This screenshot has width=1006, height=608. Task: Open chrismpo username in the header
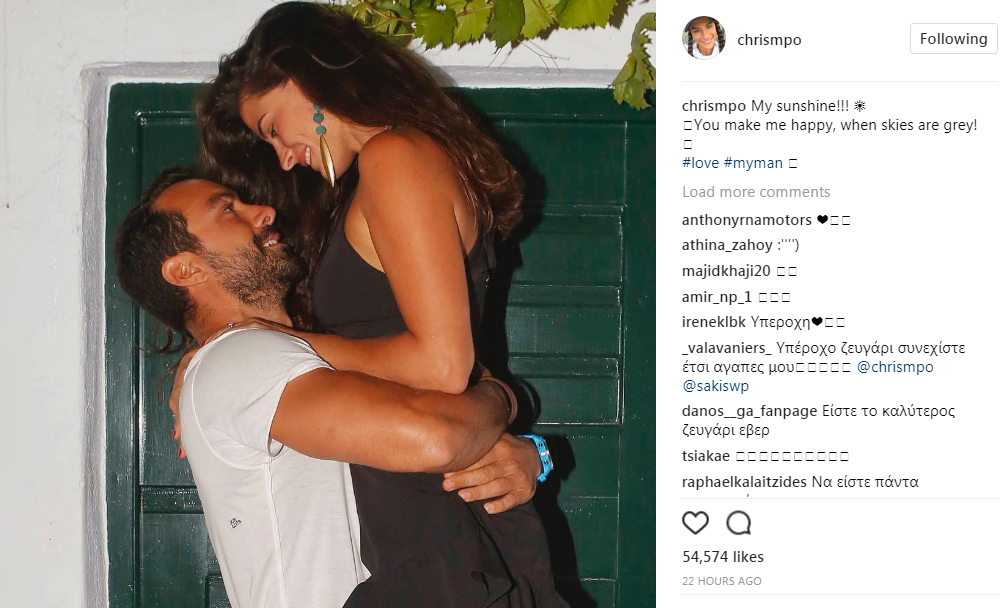tap(769, 40)
